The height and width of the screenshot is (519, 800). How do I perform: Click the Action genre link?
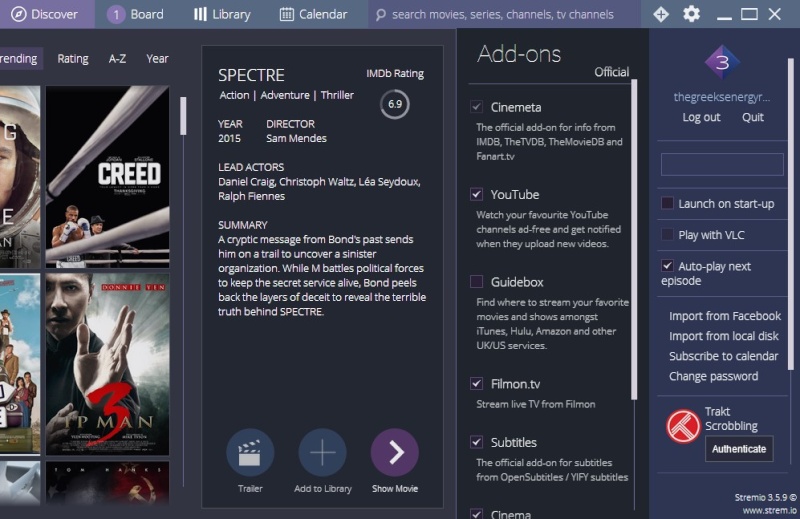(x=234, y=95)
